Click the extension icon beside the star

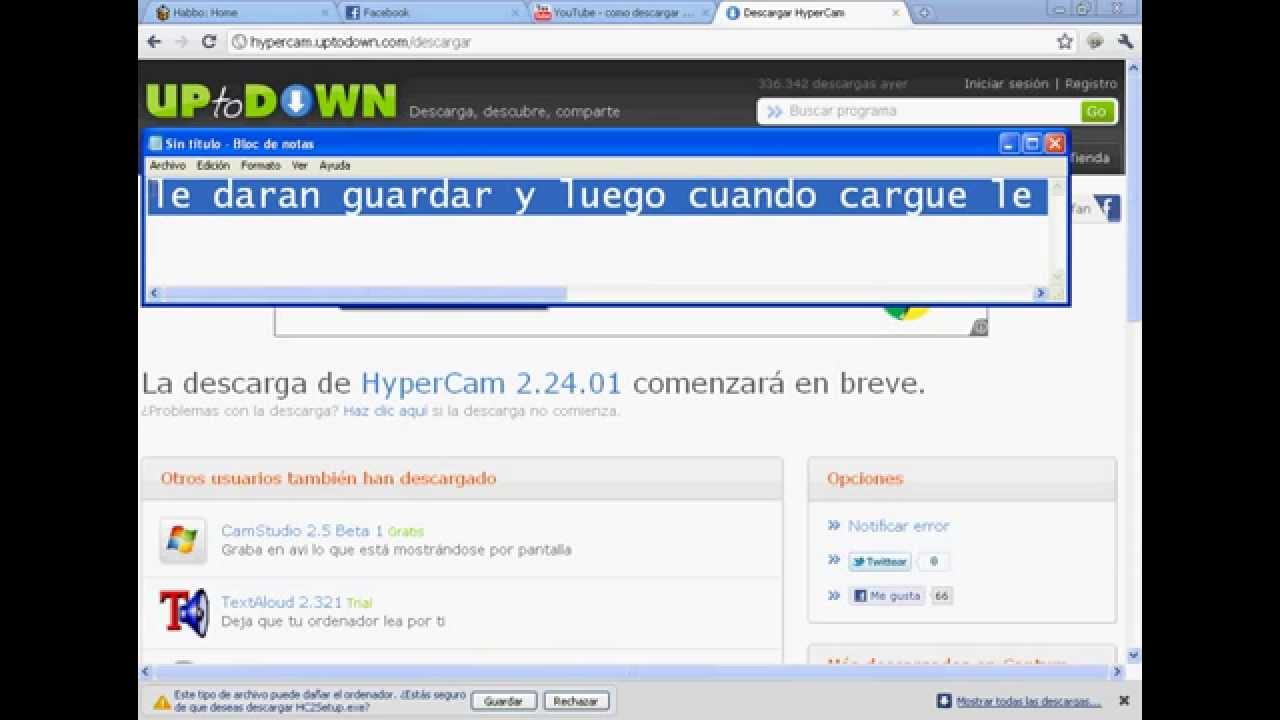[1095, 42]
